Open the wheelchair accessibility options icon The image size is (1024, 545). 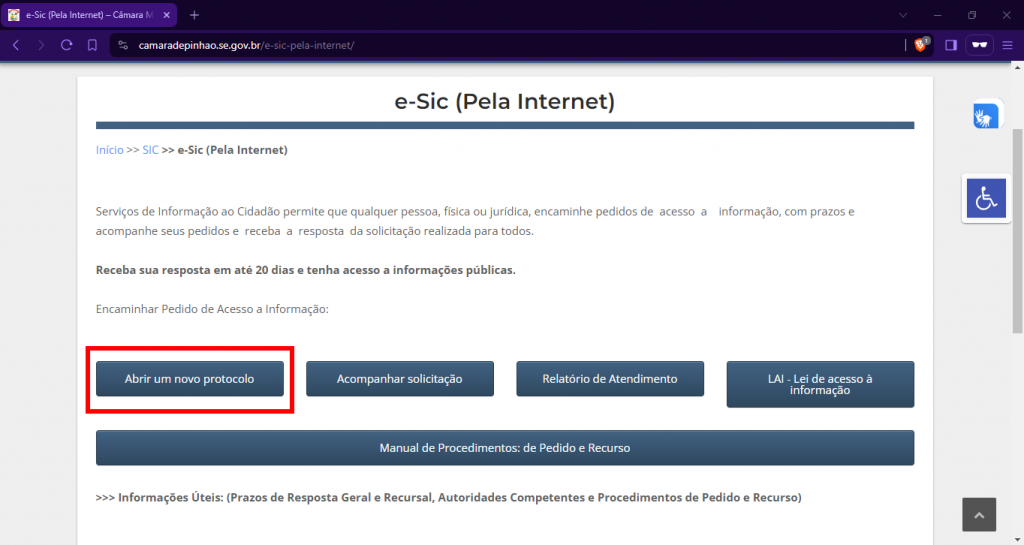point(986,199)
